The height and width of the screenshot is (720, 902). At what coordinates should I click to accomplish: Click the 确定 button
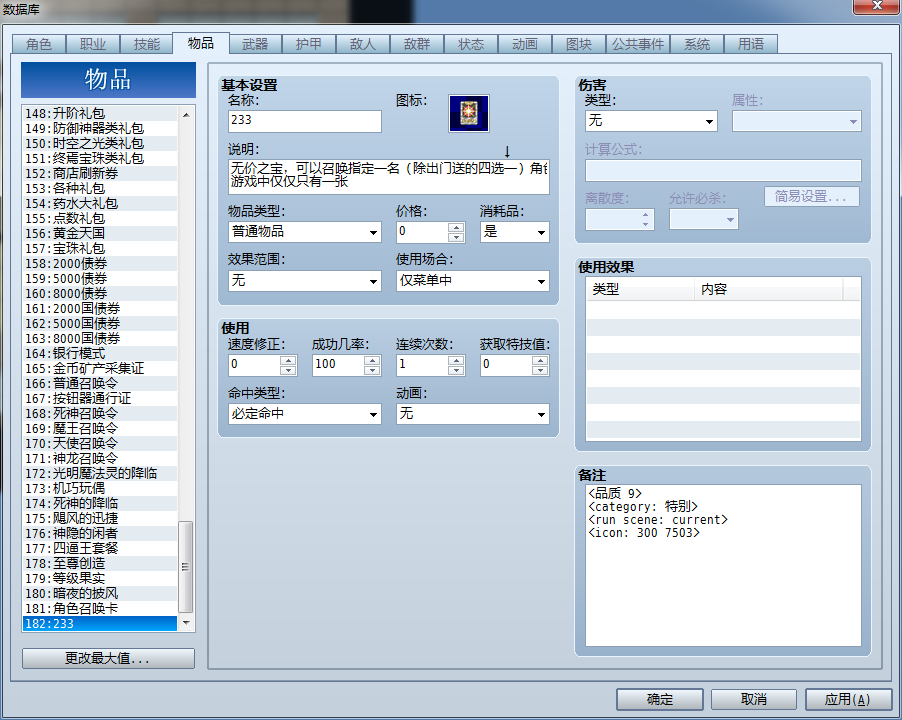tap(659, 699)
